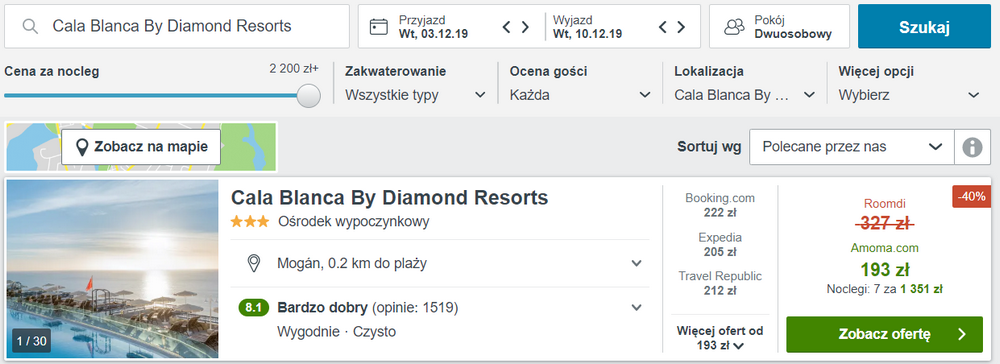The width and height of the screenshot is (1000, 364).
Task: Click the search magnifier icon
Action: point(30,26)
